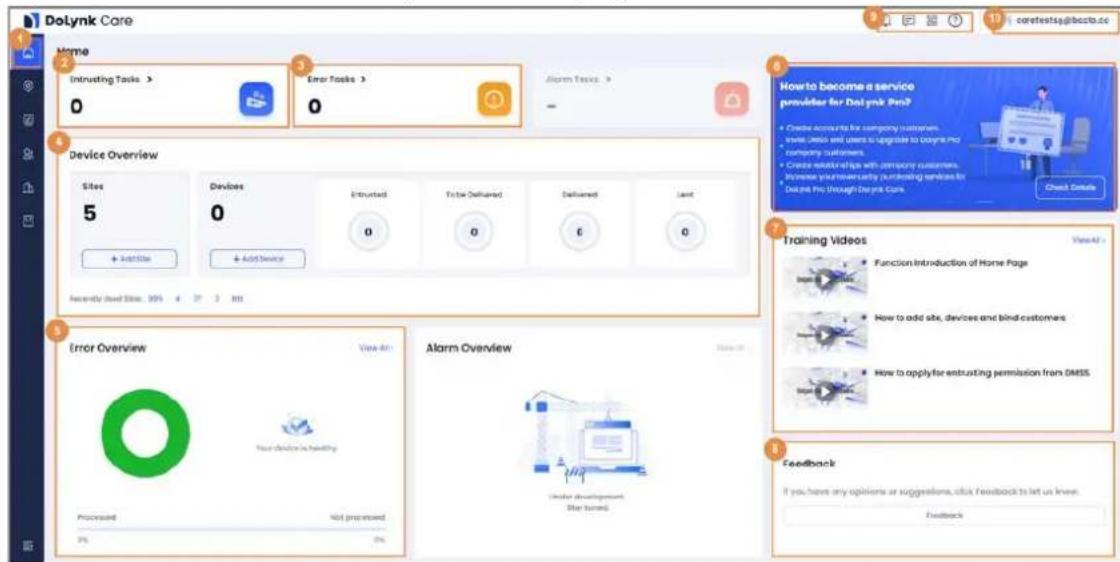Open View All in Alarm Overview
Screen dimensions: 1120x562
click(733, 348)
